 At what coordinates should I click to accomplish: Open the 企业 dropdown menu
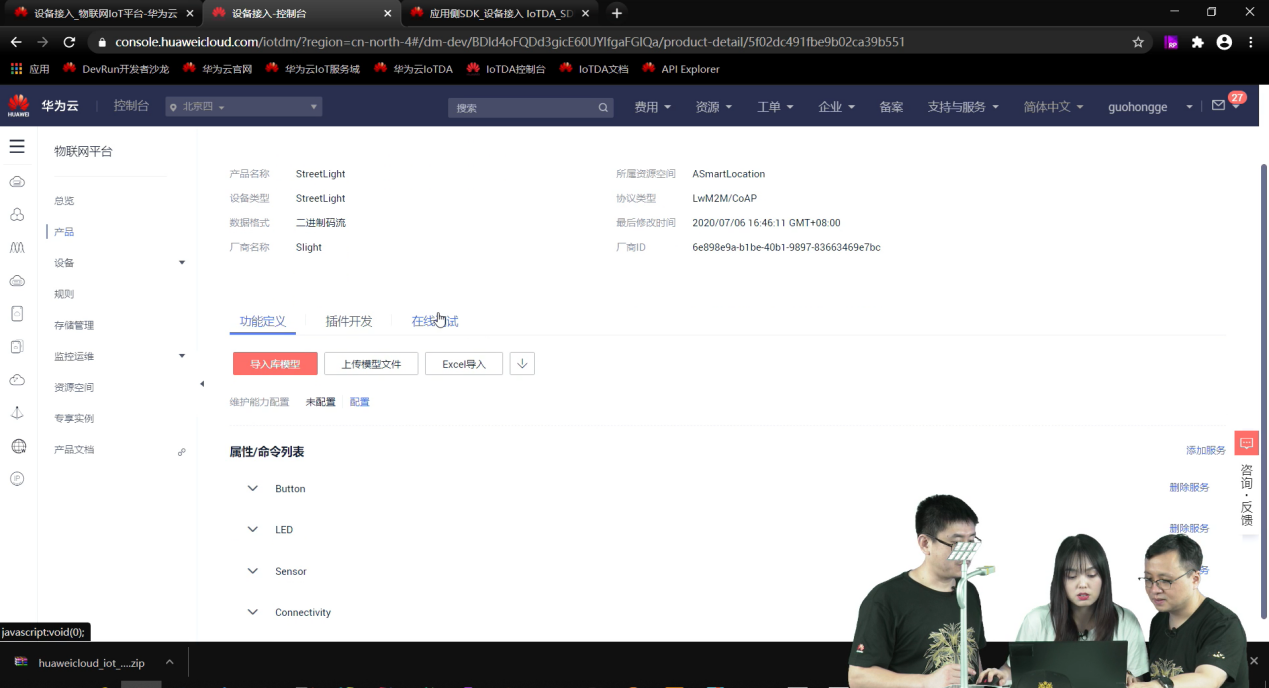pos(837,107)
